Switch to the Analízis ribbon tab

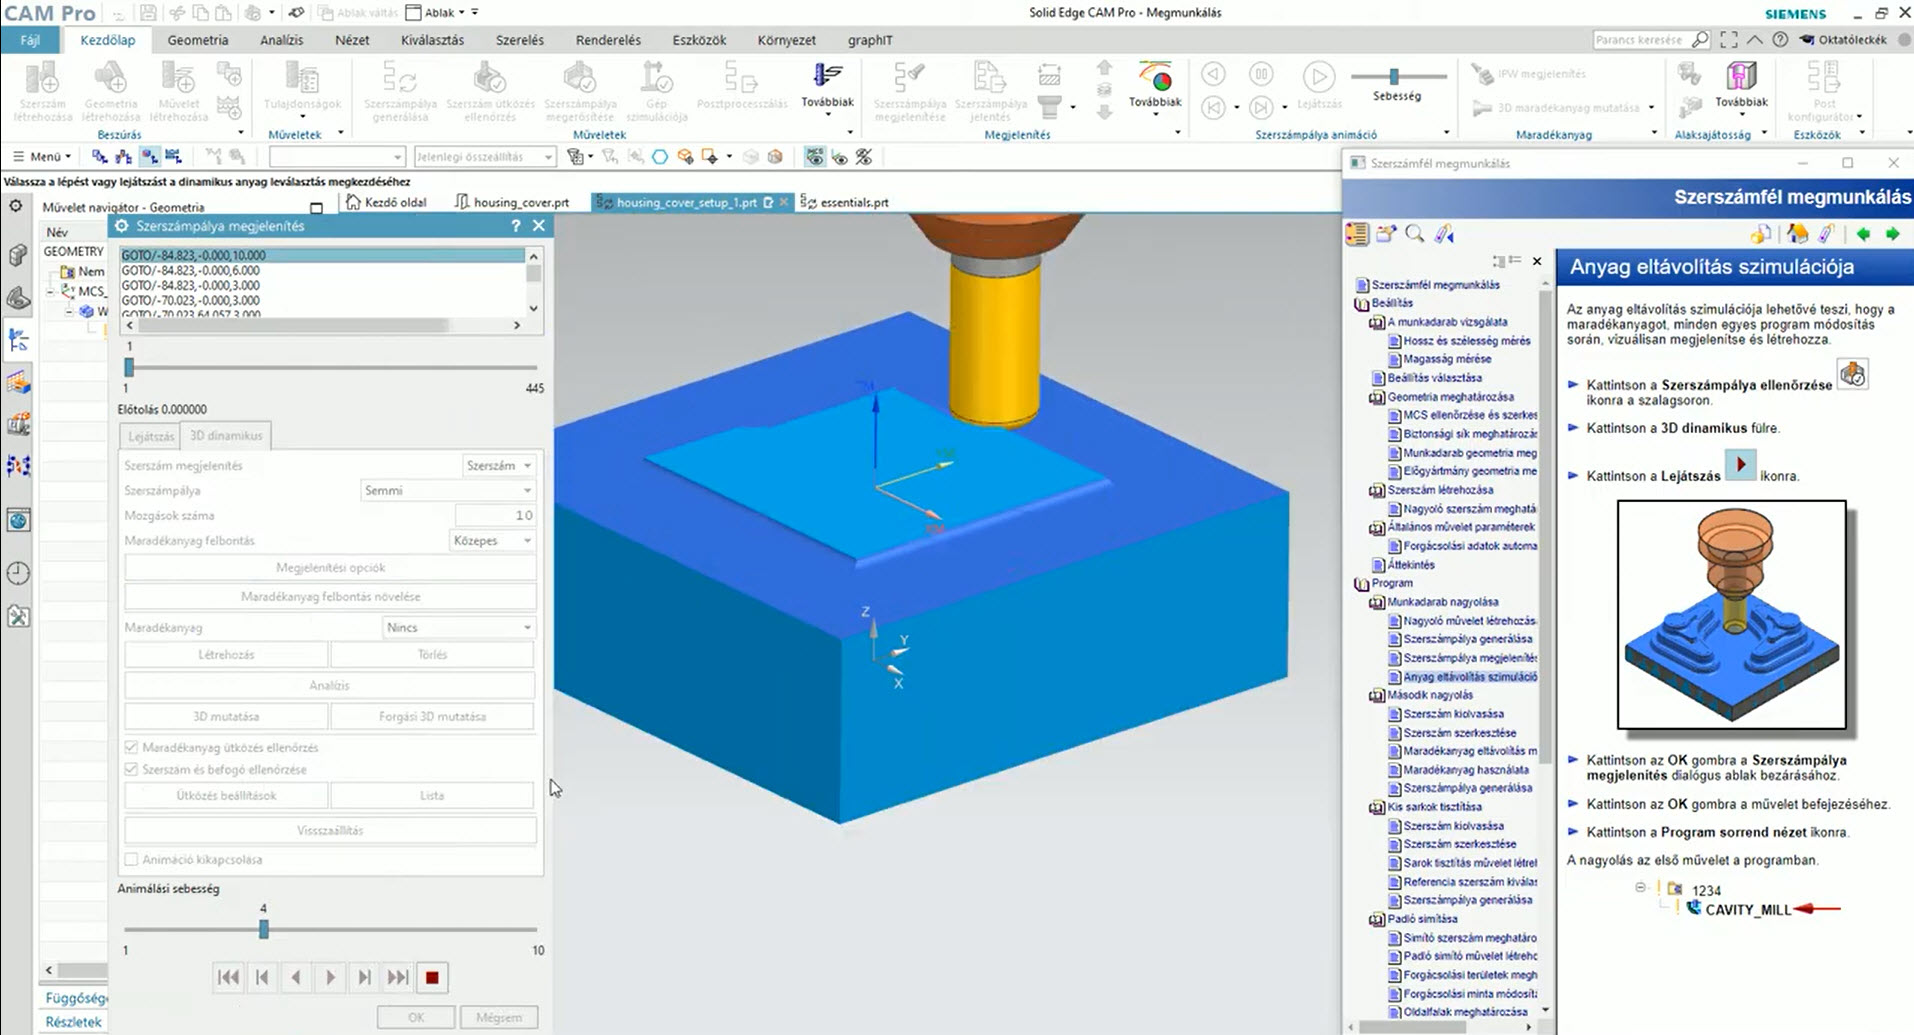(281, 40)
